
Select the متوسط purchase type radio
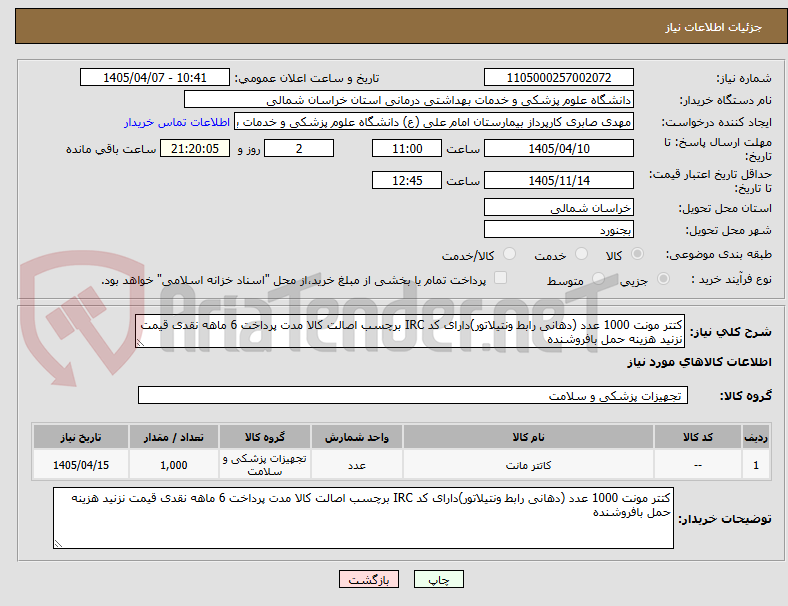click(x=598, y=279)
